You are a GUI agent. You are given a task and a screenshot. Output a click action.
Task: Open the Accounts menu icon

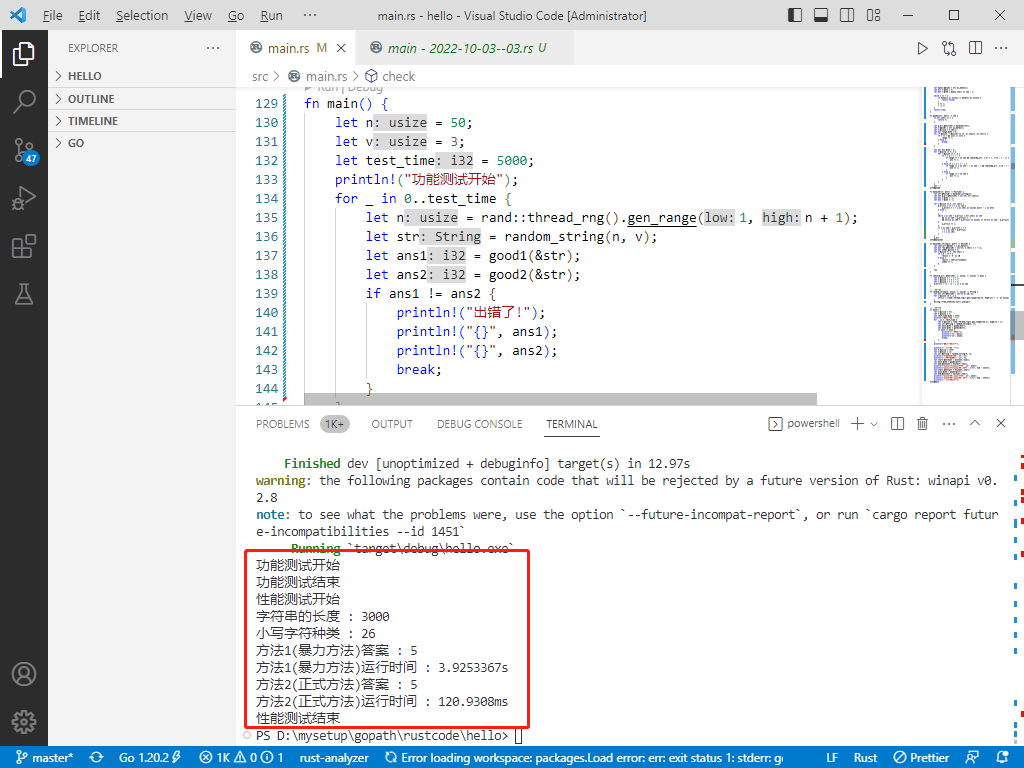pos(24,674)
